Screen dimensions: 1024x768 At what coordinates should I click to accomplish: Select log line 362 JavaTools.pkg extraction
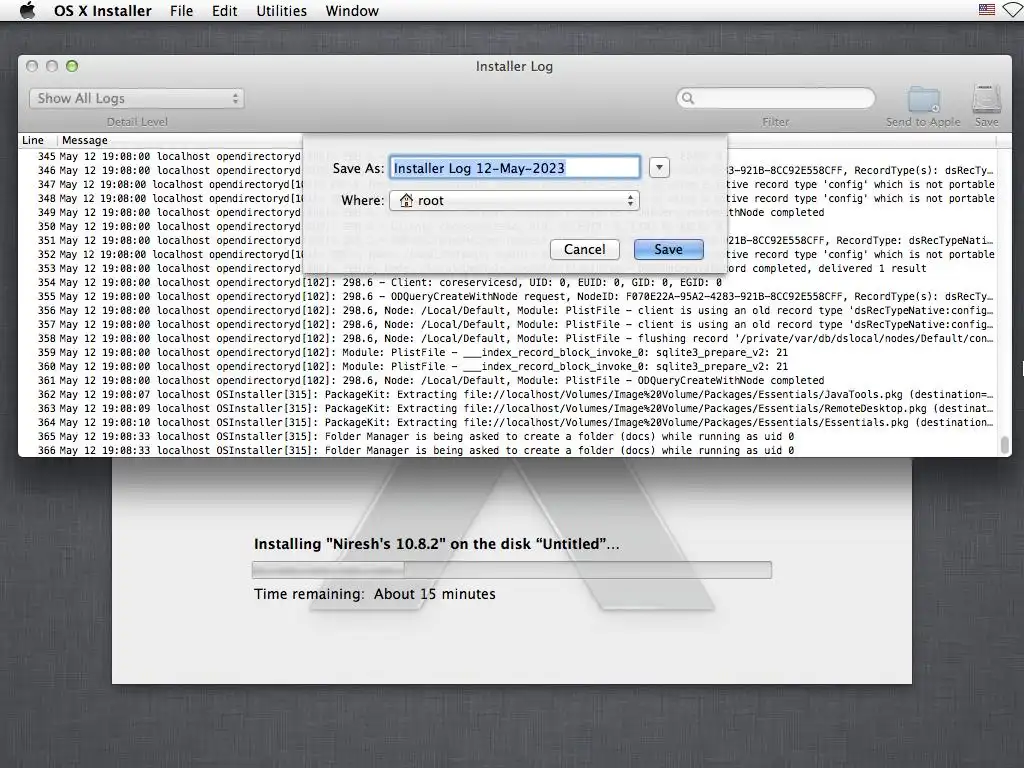506,394
